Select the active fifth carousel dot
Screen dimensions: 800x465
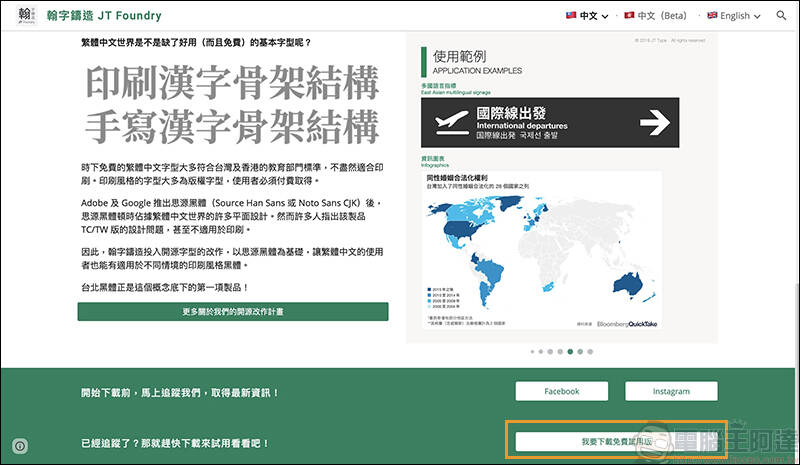570,352
